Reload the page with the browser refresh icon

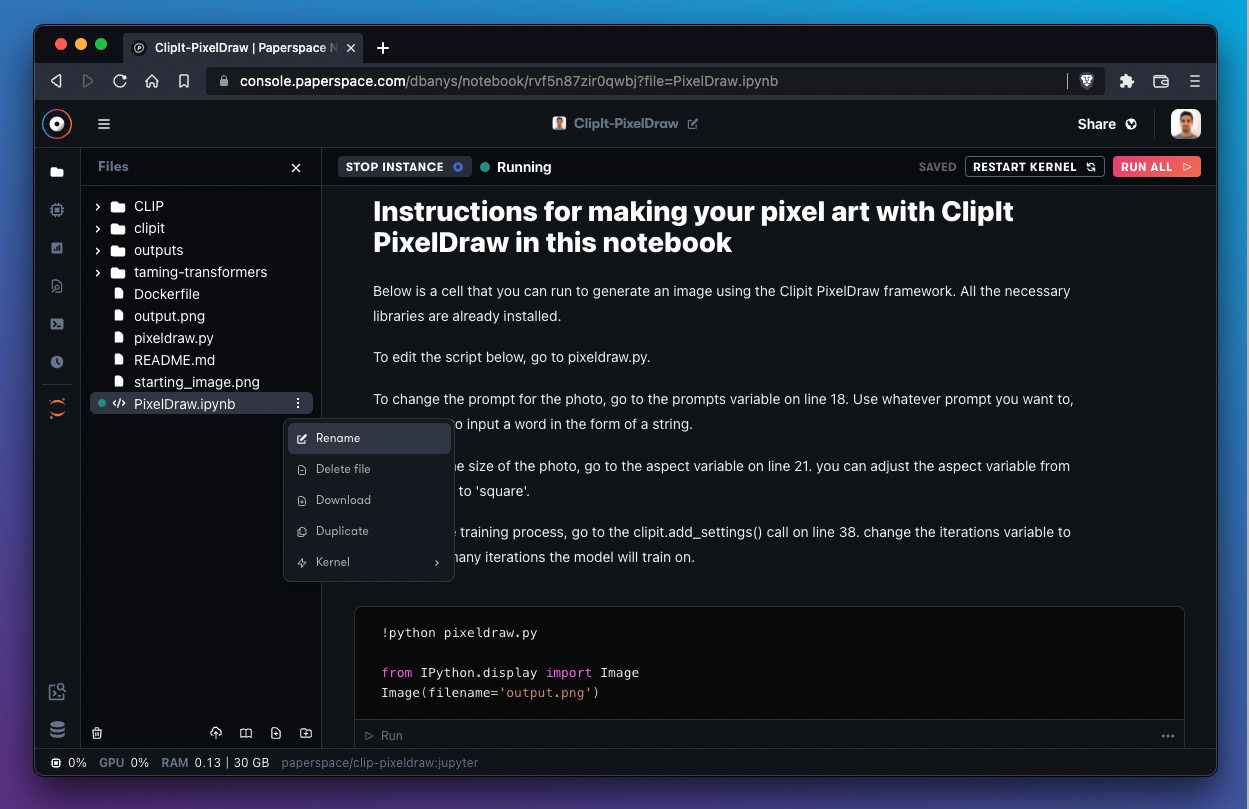[120, 81]
